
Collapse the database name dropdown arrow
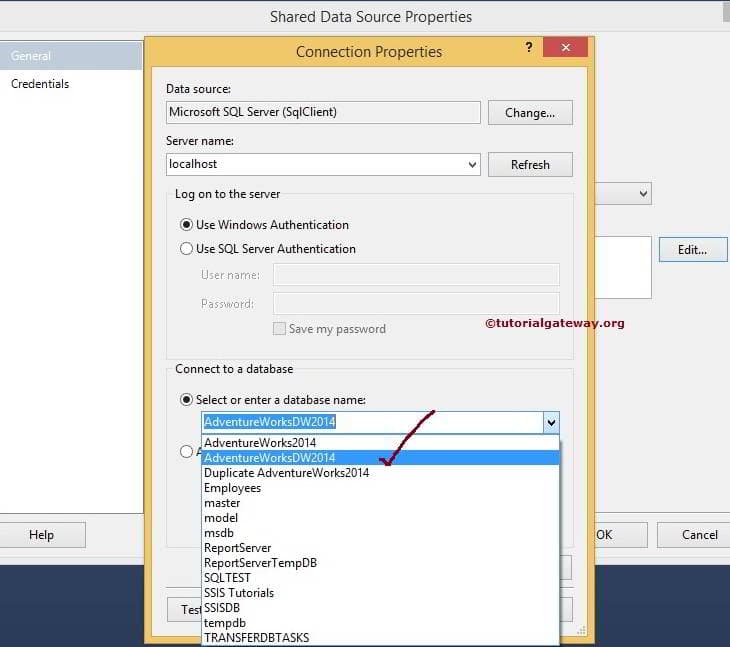(551, 423)
